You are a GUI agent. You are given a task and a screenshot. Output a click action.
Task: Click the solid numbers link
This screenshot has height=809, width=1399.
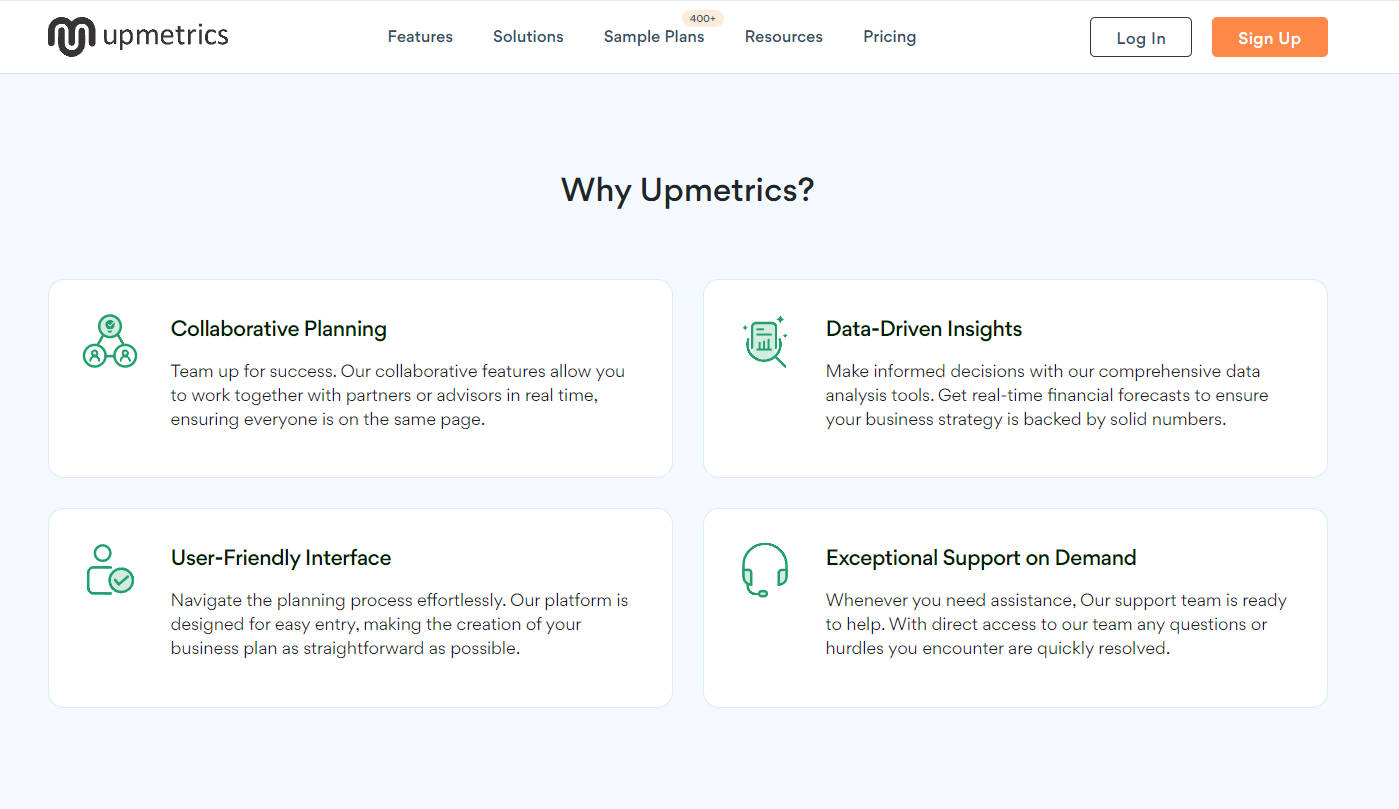(1168, 419)
